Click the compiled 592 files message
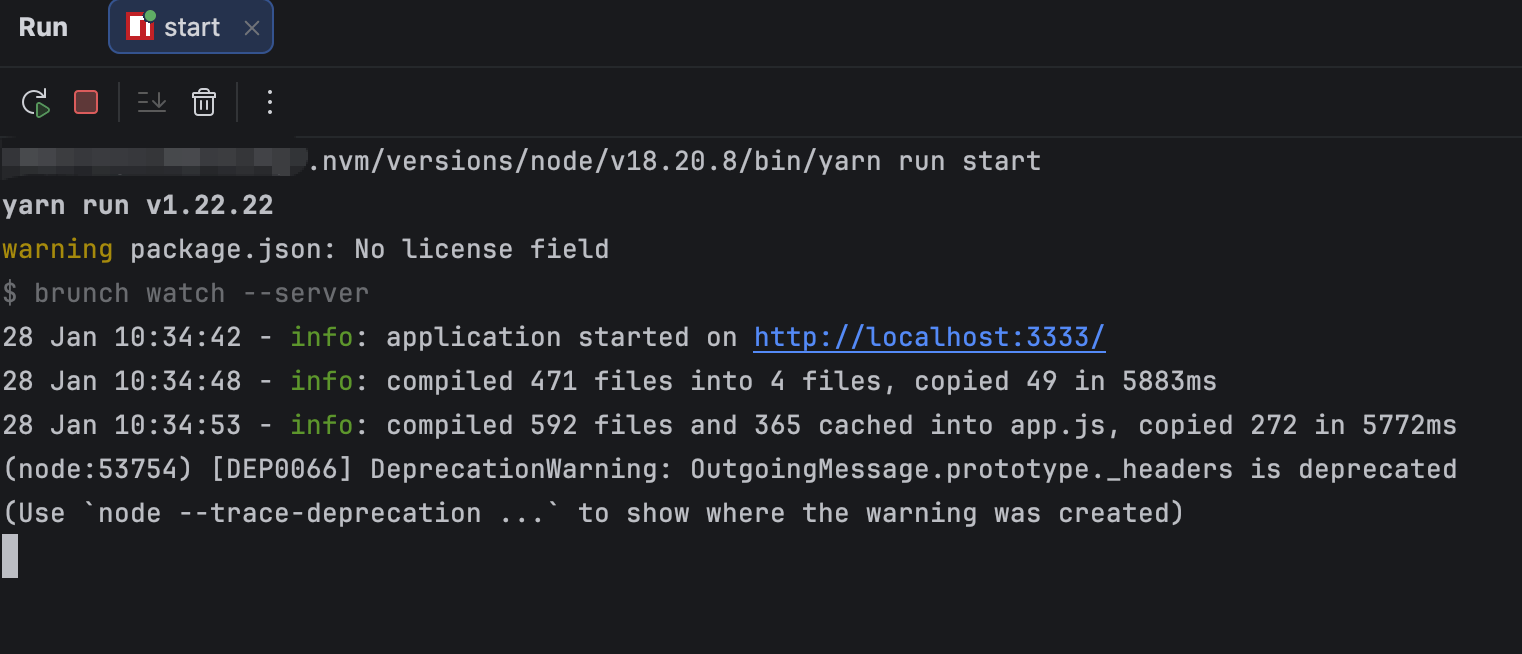 click(x=920, y=425)
